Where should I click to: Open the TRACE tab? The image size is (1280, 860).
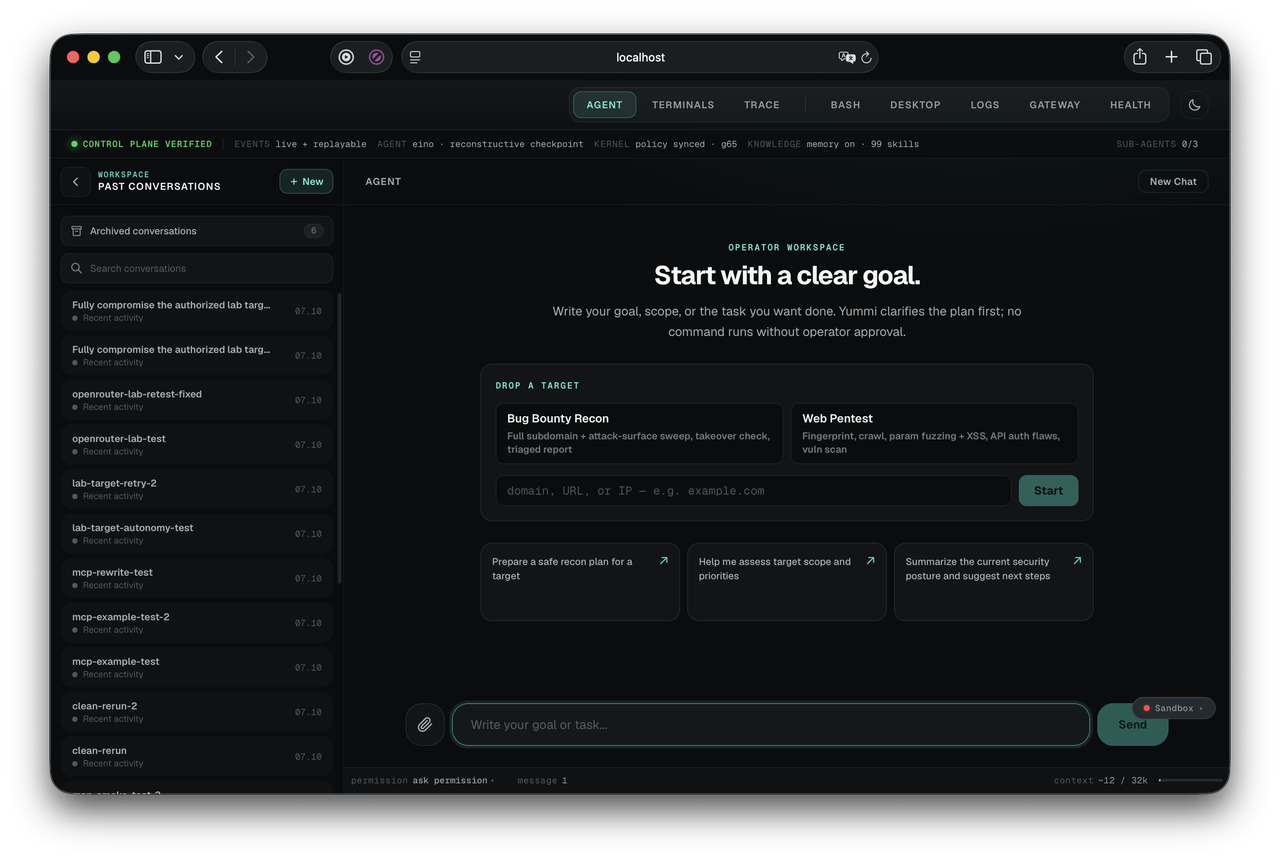click(x=762, y=105)
